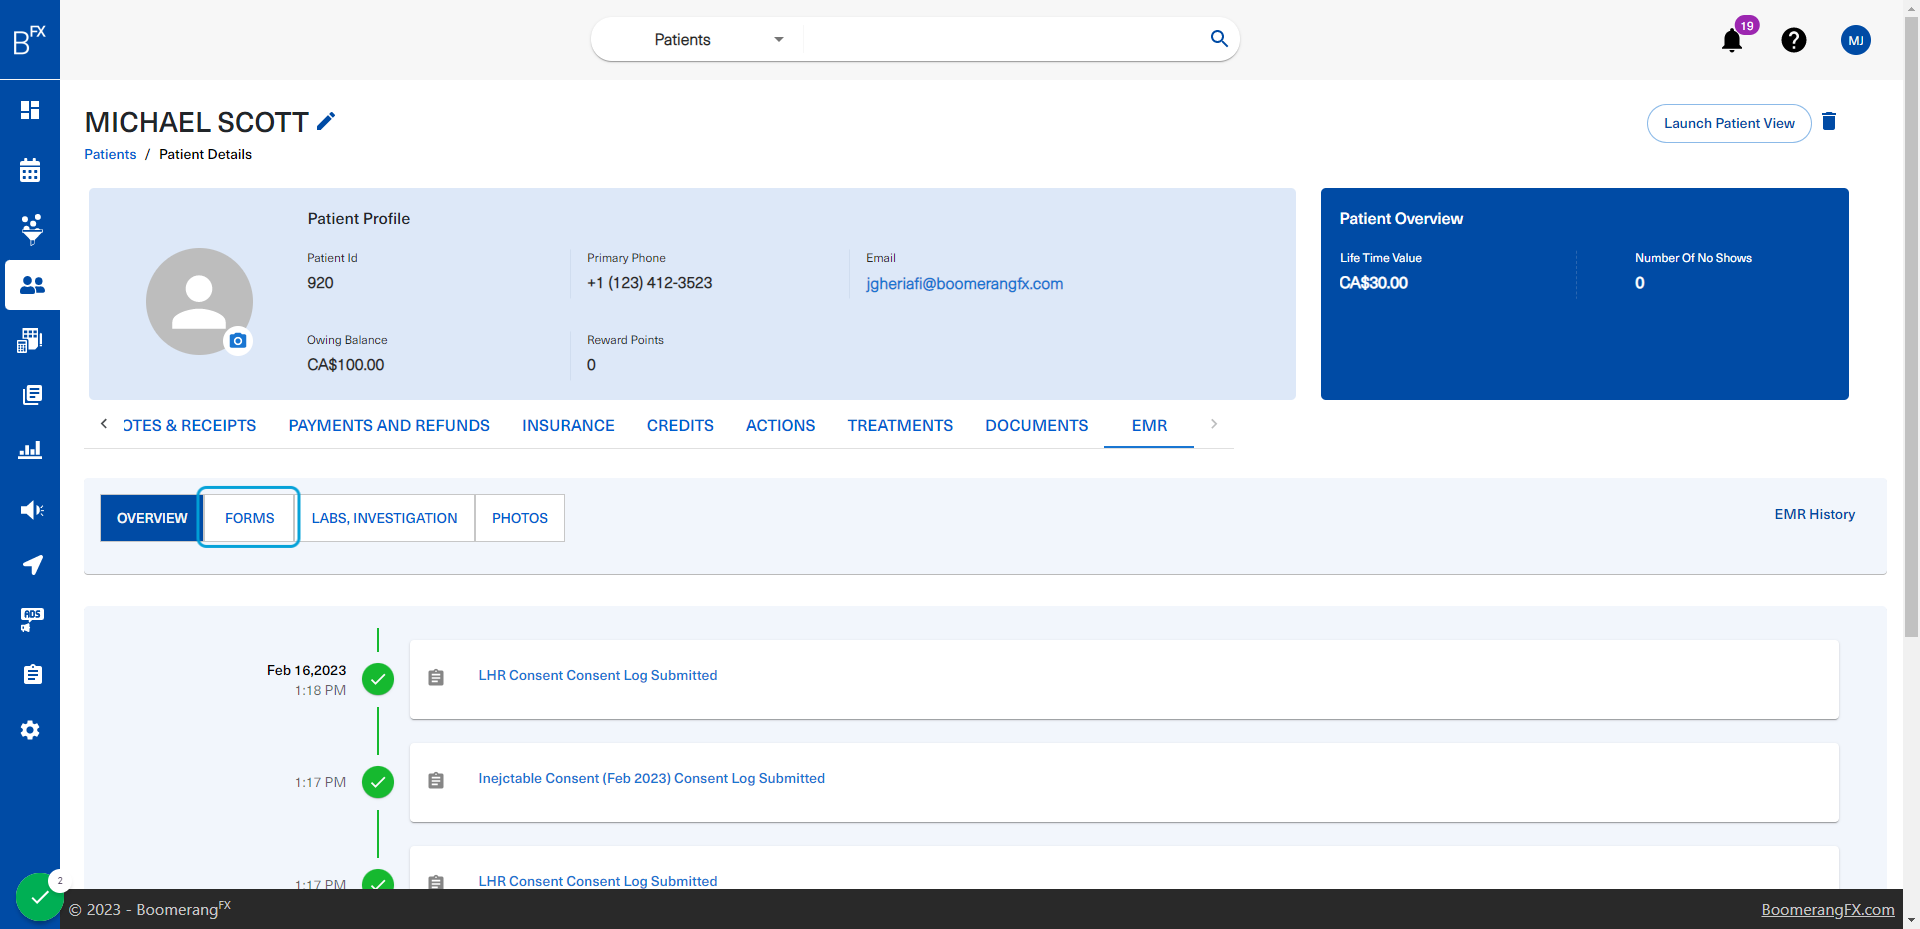Viewport: 1920px width, 929px height.
Task: Open the megaphone marketing sidebar icon
Action: 32,510
